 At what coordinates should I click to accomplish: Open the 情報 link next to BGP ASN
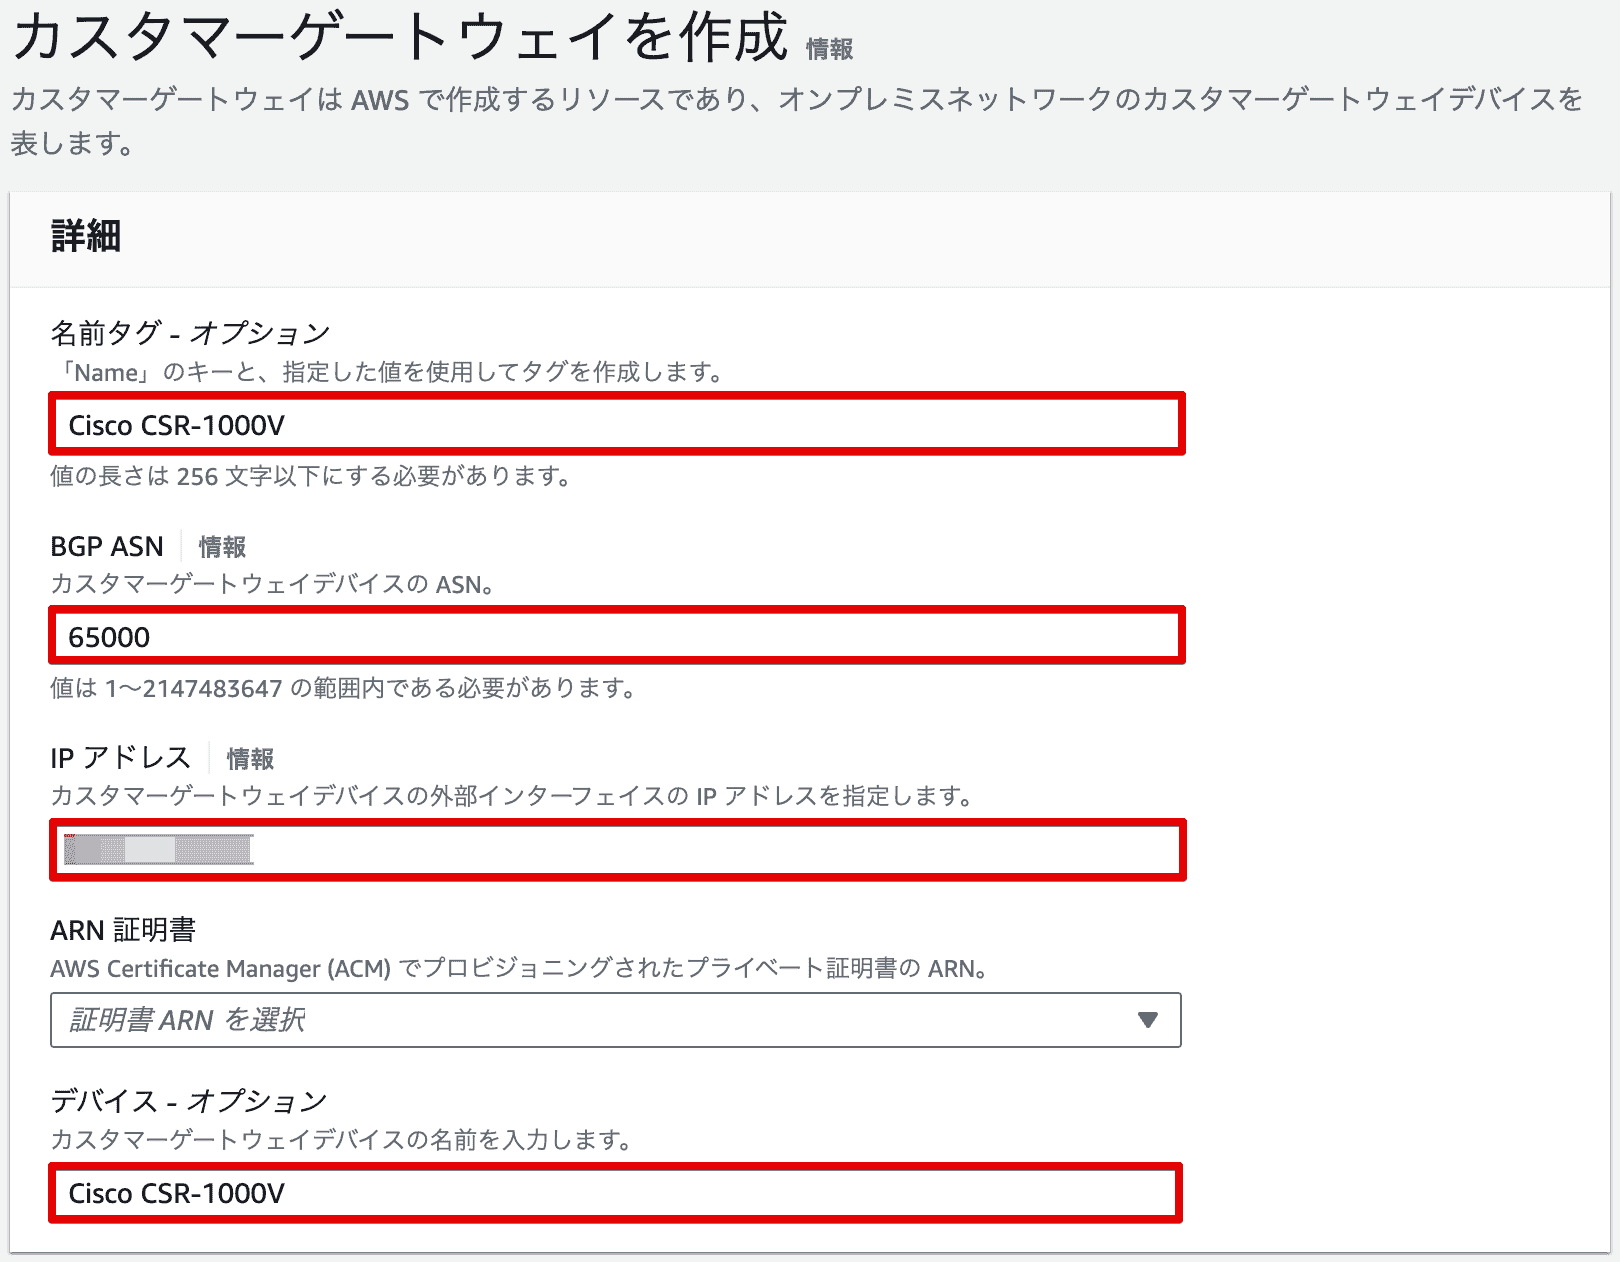click(x=222, y=547)
